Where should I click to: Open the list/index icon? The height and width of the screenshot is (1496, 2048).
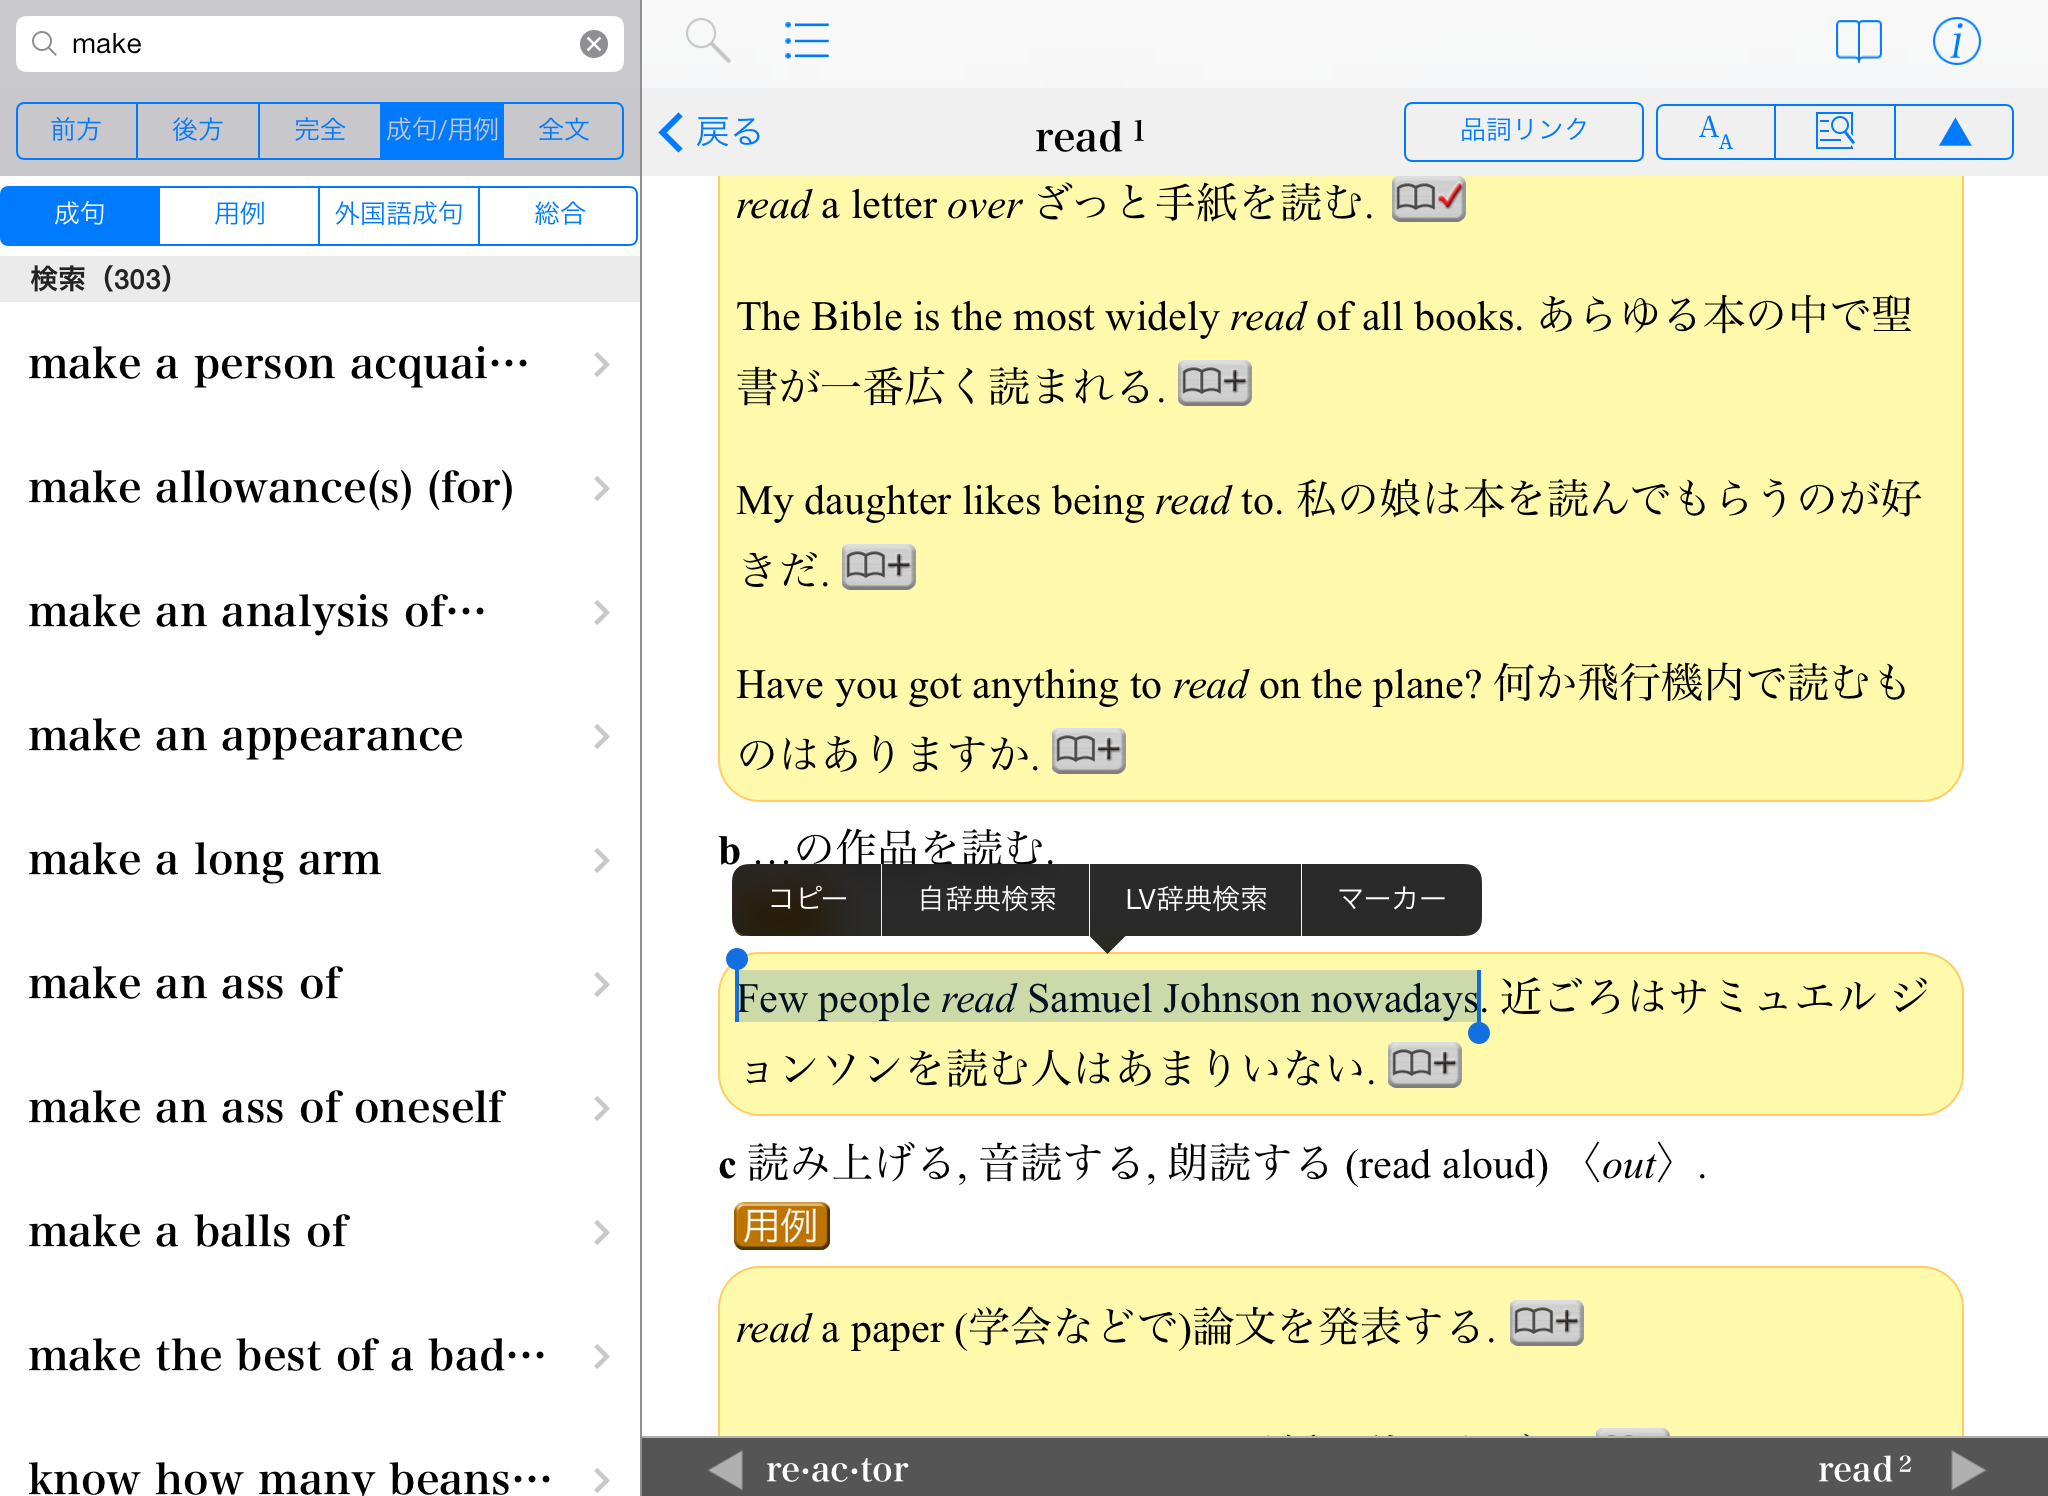click(806, 41)
